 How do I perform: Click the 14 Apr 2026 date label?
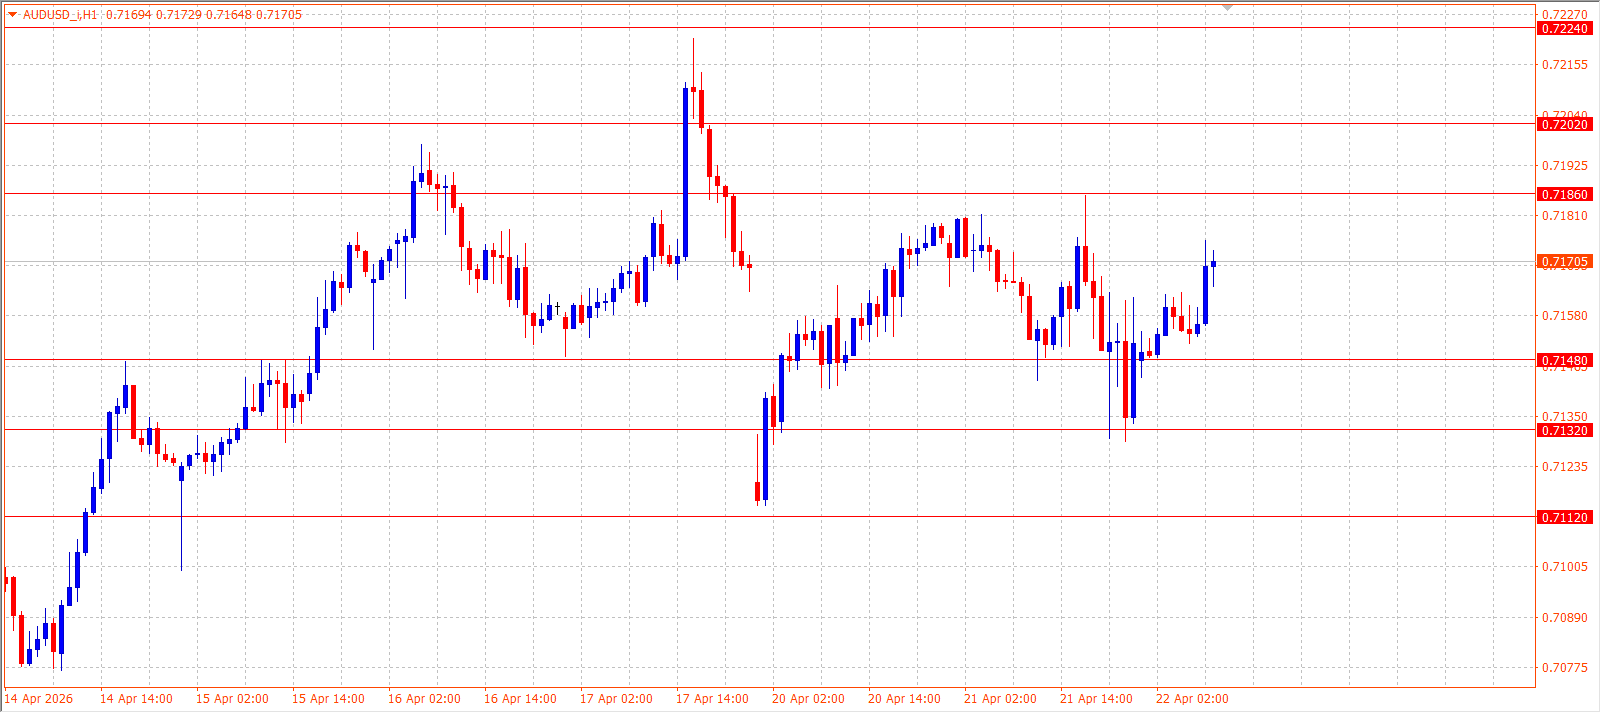39,699
